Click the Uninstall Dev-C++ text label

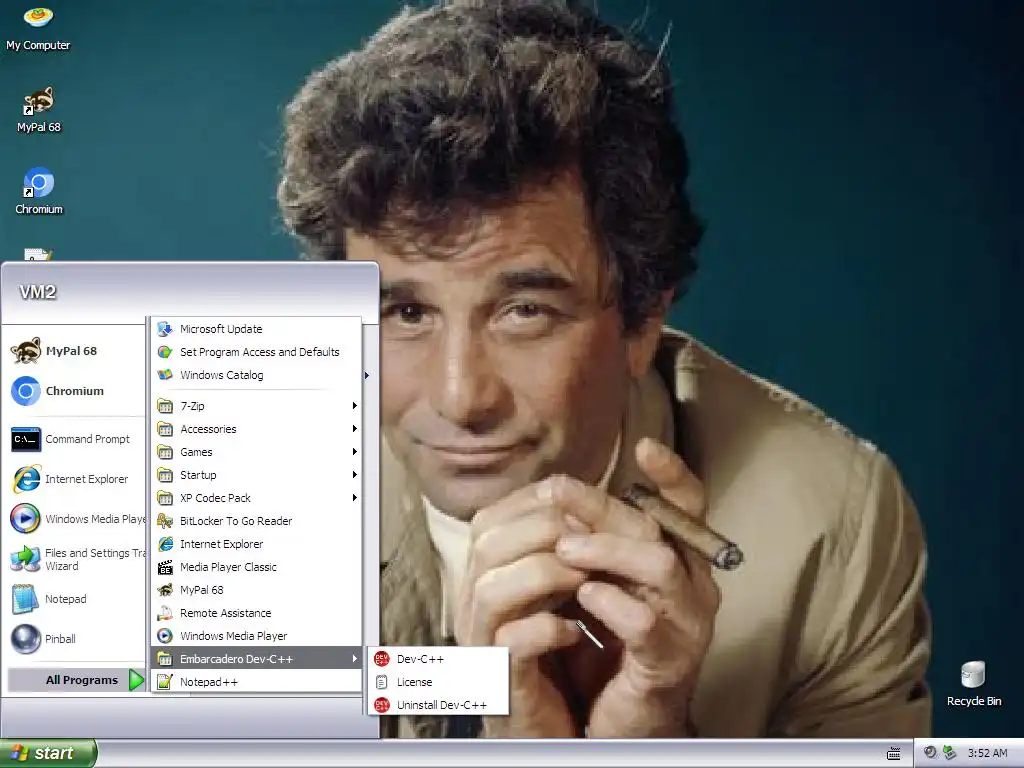pos(441,705)
